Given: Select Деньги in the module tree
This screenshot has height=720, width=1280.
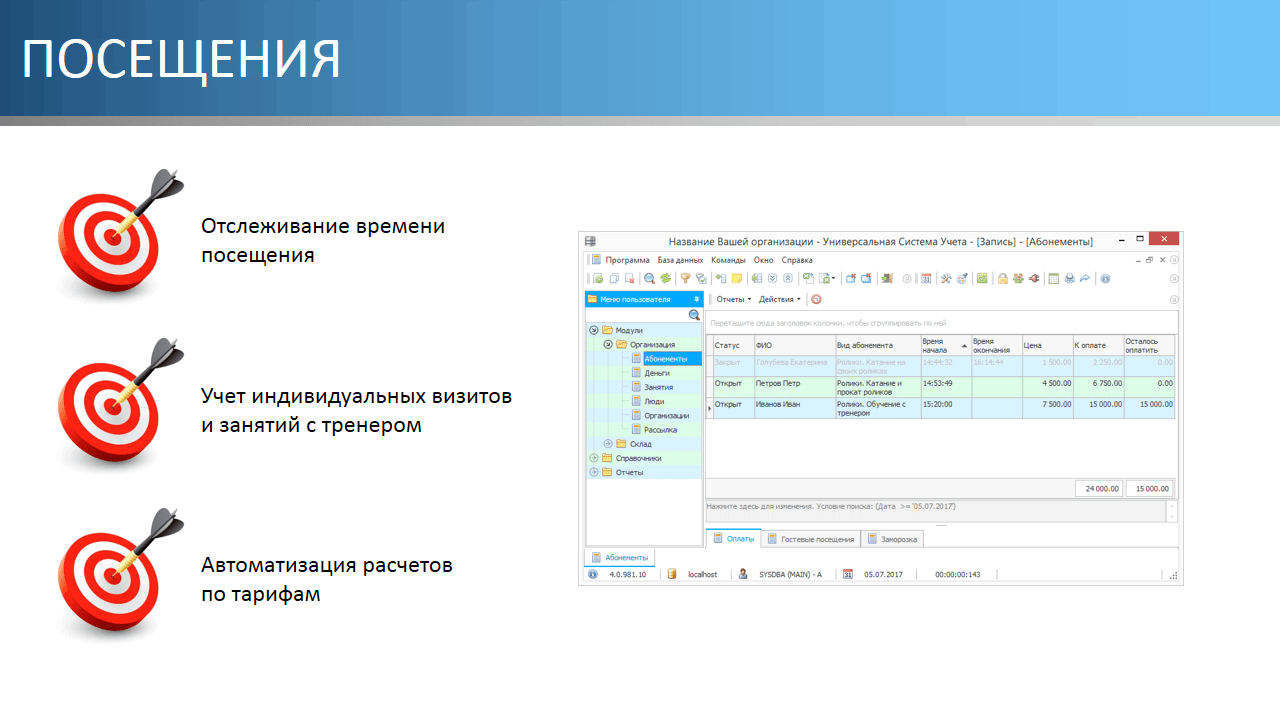Looking at the screenshot, I should (657, 373).
